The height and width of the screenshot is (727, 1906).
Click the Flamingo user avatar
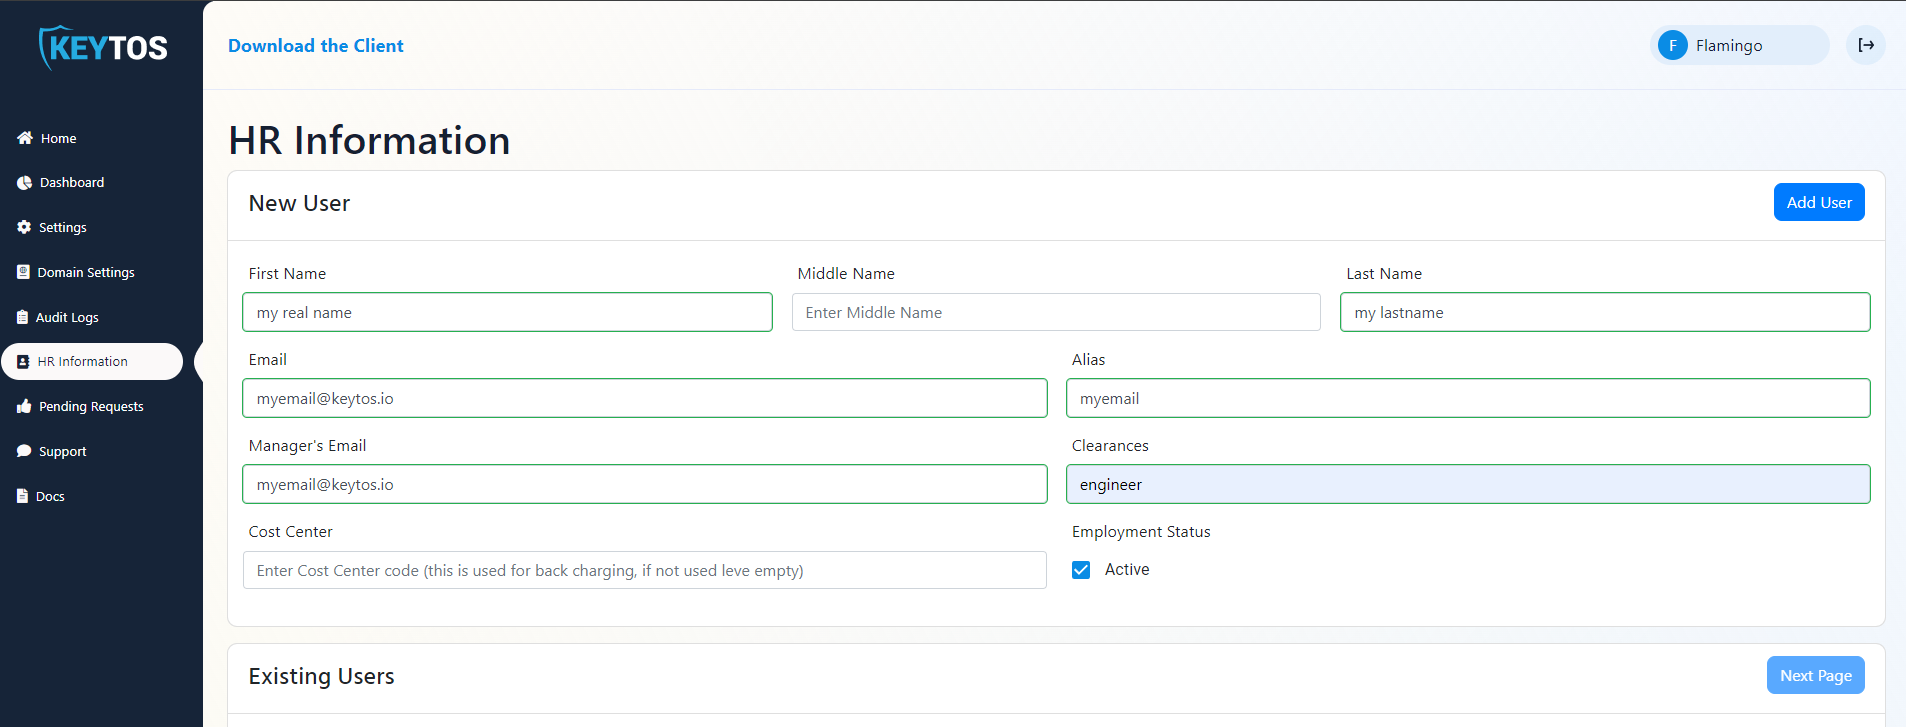[1673, 45]
